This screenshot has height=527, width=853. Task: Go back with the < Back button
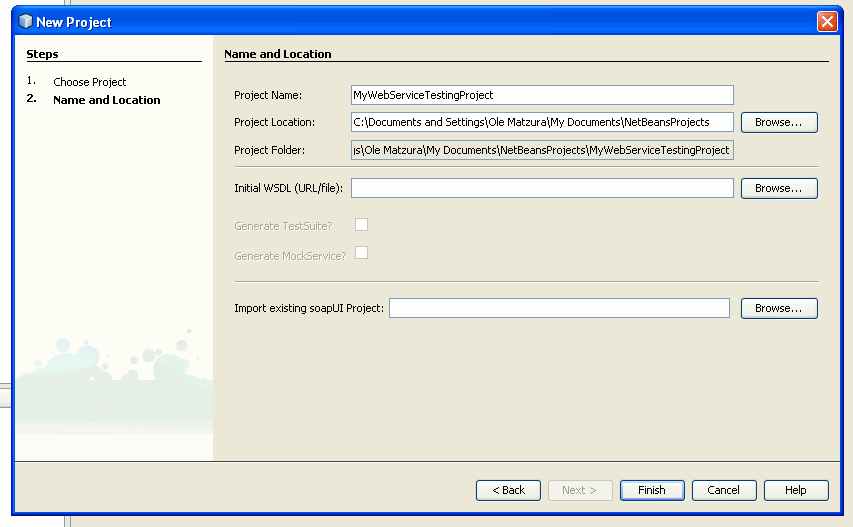(509, 491)
